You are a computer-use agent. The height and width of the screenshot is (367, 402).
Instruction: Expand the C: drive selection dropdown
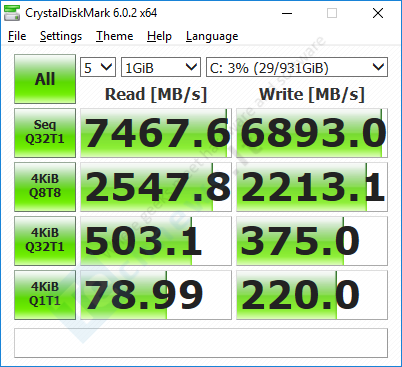[297, 67]
